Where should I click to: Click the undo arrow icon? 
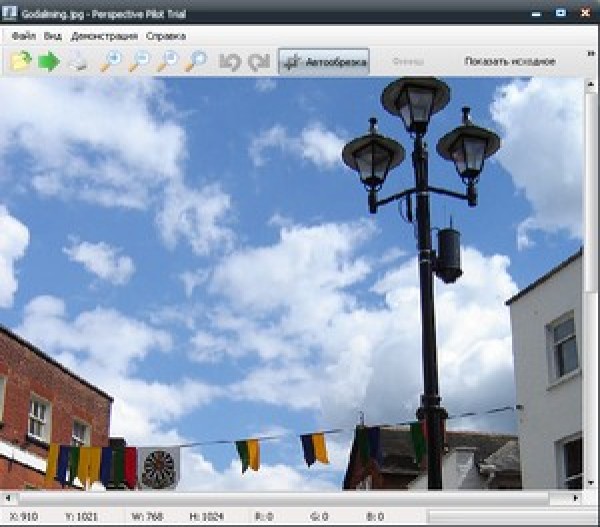point(230,62)
